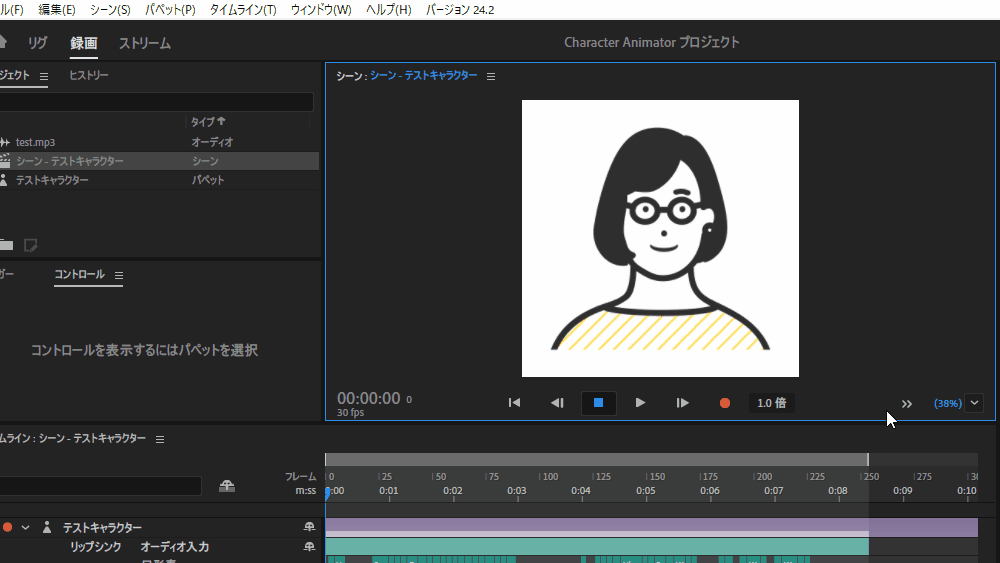
Task: Start recording with the red record button
Action: pos(724,403)
